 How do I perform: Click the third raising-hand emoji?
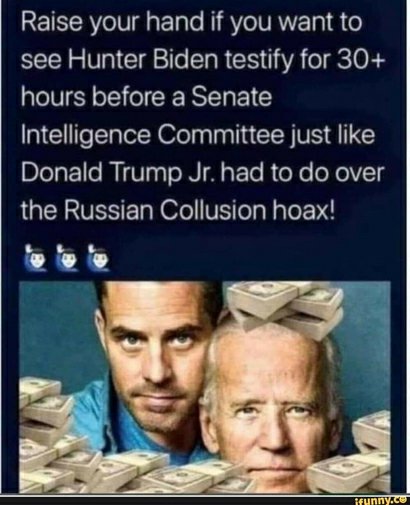(98, 258)
